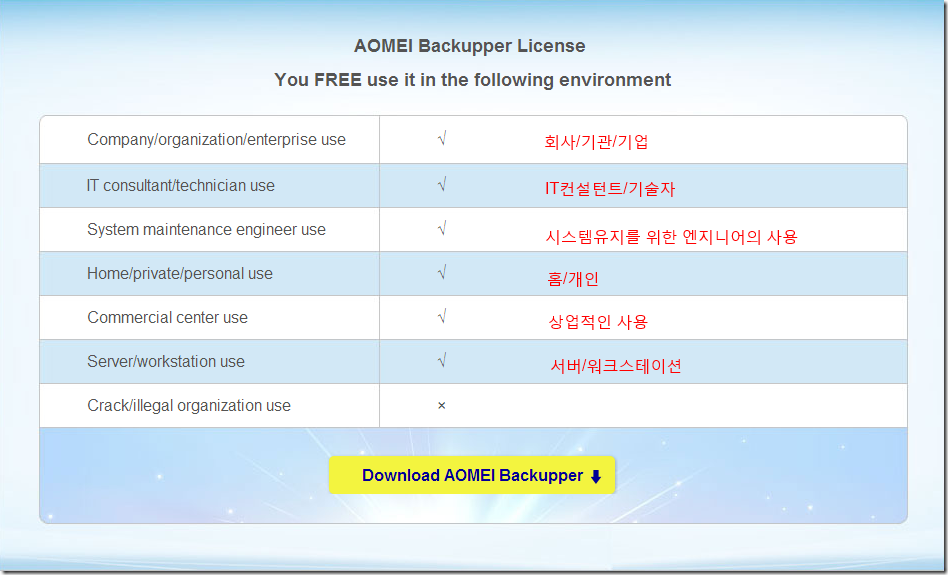Click red Korean text 'IT컨설턴트/기술자'
948x575 pixels.
(609, 189)
